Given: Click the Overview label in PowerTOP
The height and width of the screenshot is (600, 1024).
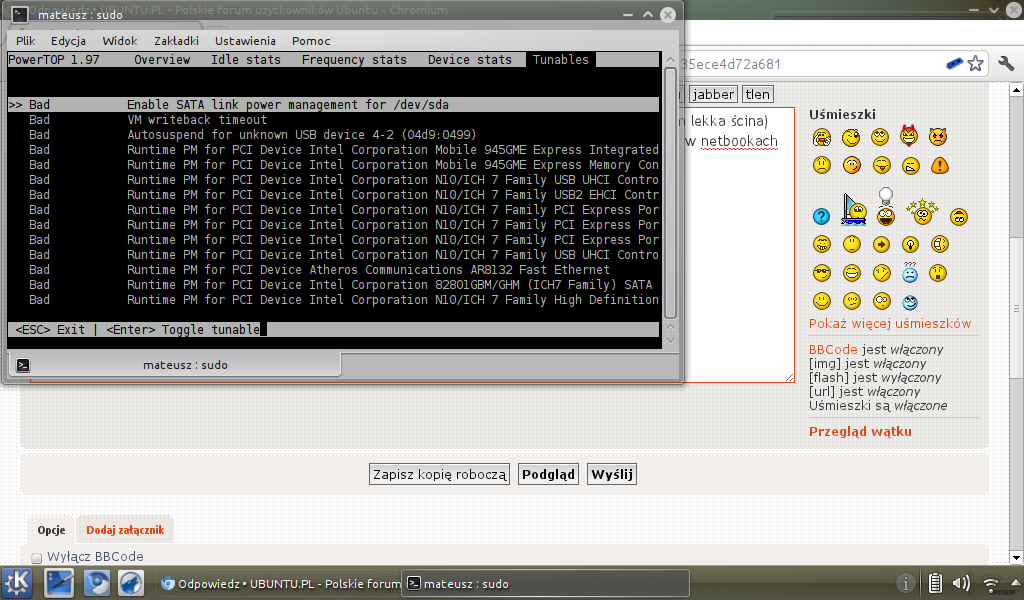Looking at the screenshot, I should 162,59.
